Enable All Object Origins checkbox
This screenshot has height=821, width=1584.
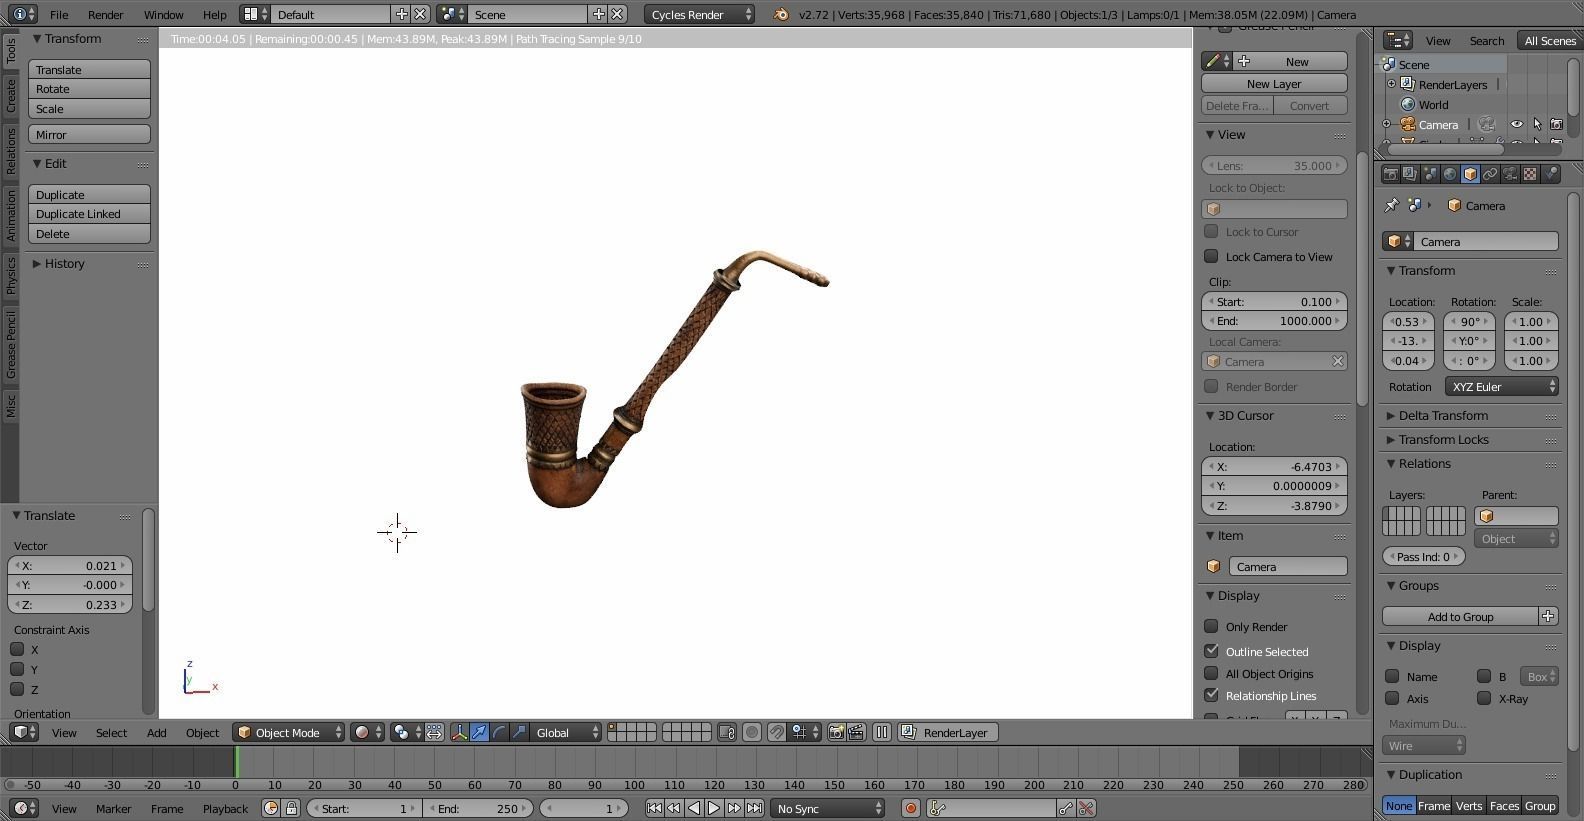click(x=1211, y=673)
